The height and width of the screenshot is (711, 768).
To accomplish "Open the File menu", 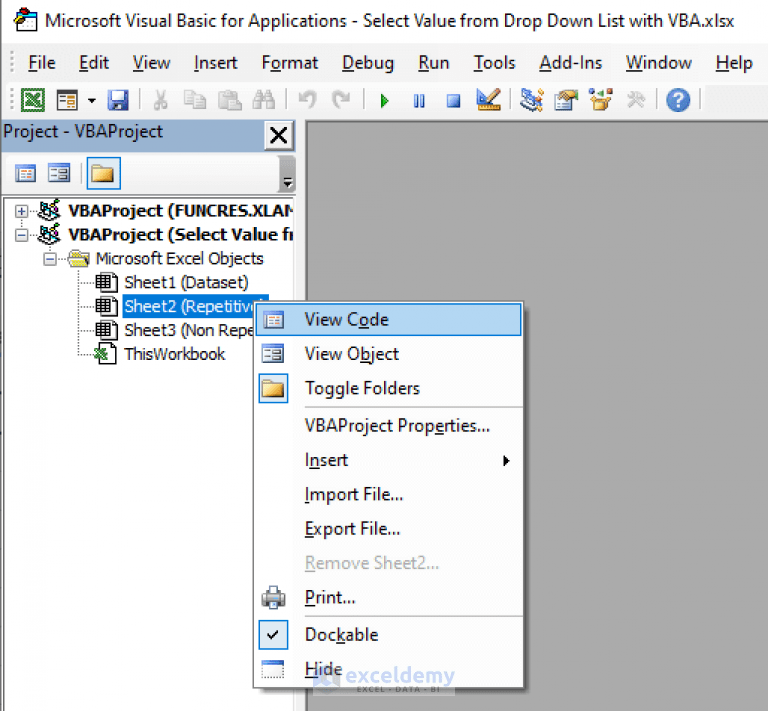I will [x=42, y=63].
